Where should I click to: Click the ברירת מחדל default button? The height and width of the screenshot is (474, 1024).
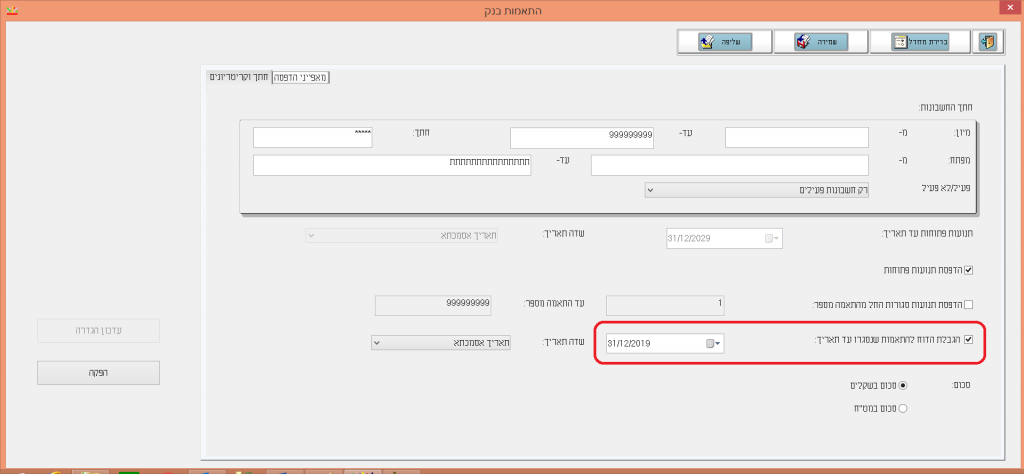tap(920, 42)
